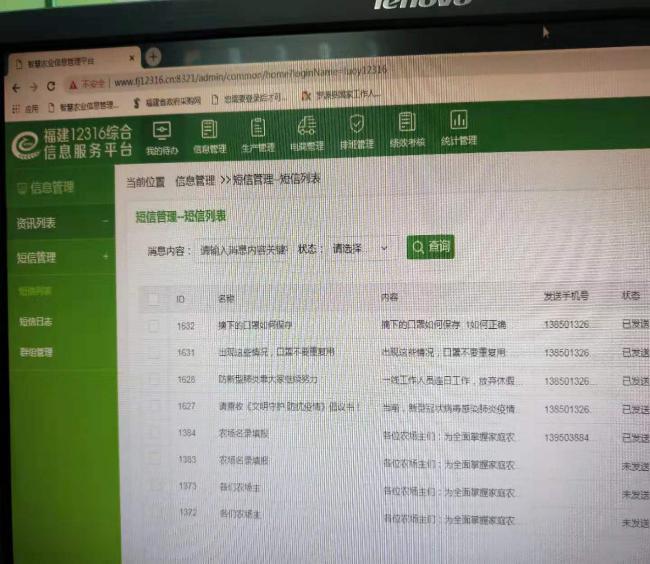
Task: Open the 我的待办 icon in top navigation
Action: coord(161,133)
